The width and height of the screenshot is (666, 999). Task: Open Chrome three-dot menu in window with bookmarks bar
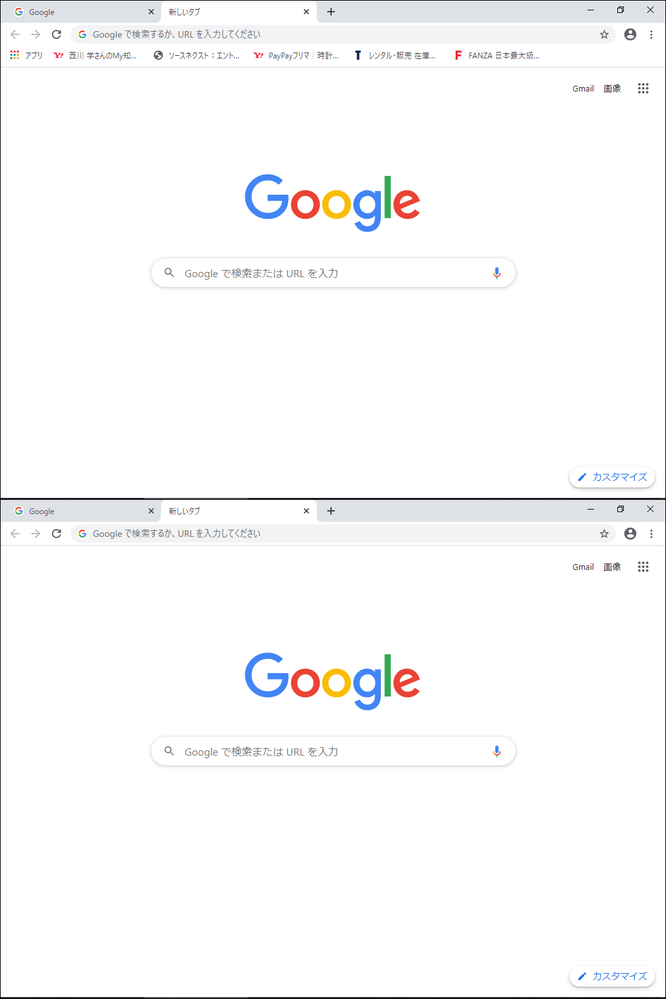[651, 34]
